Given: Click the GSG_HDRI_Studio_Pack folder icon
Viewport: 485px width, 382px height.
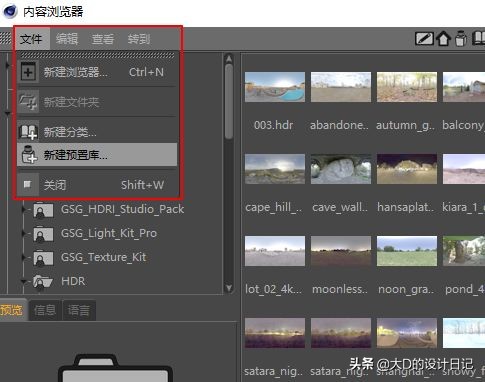Looking at the screenshot, I should [43, 210].
